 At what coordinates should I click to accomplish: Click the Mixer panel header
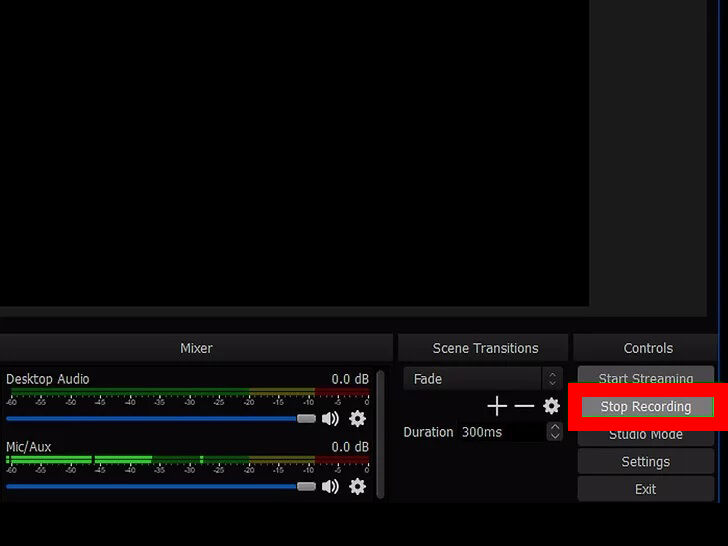[196, 348]
